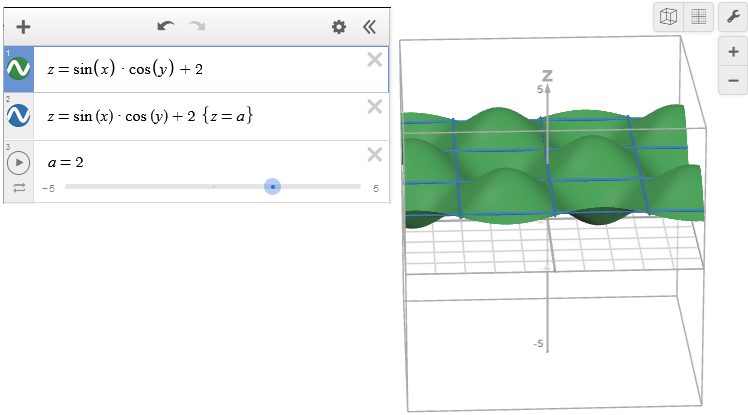748x415 pixels.
Task: Toggle visibility of blue expression 2
Action: 18,116
